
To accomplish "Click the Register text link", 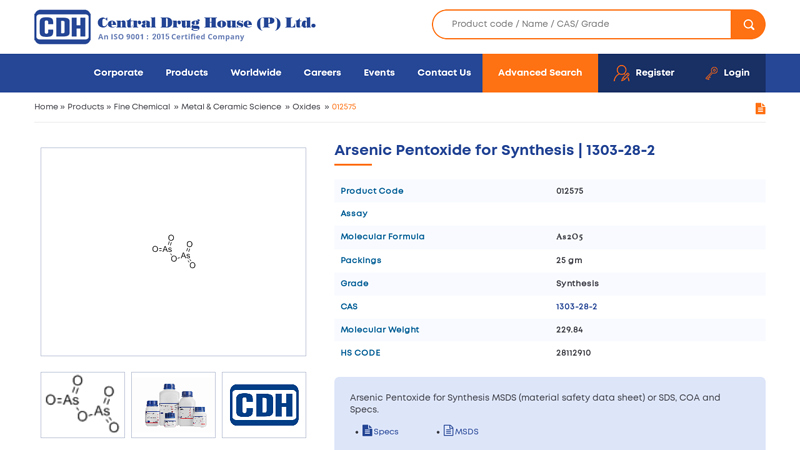I will coord(655,72).
